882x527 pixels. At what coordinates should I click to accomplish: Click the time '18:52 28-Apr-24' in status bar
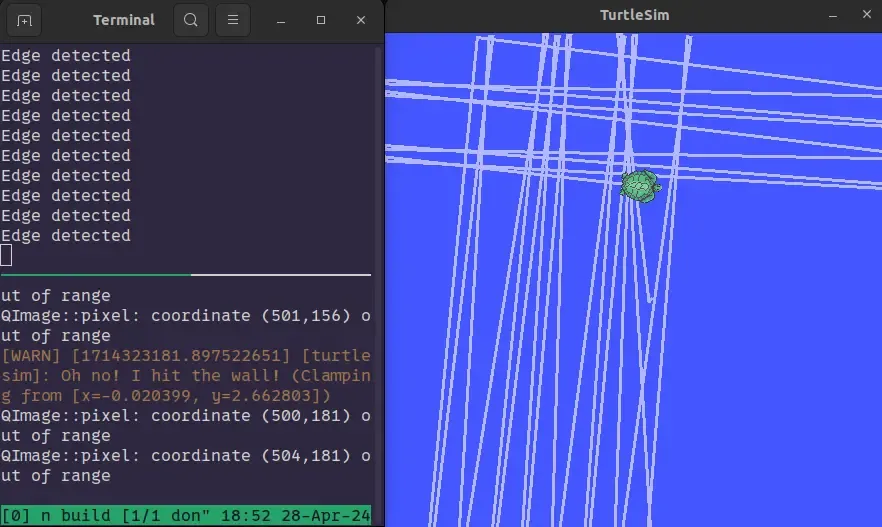click(295, 516)
